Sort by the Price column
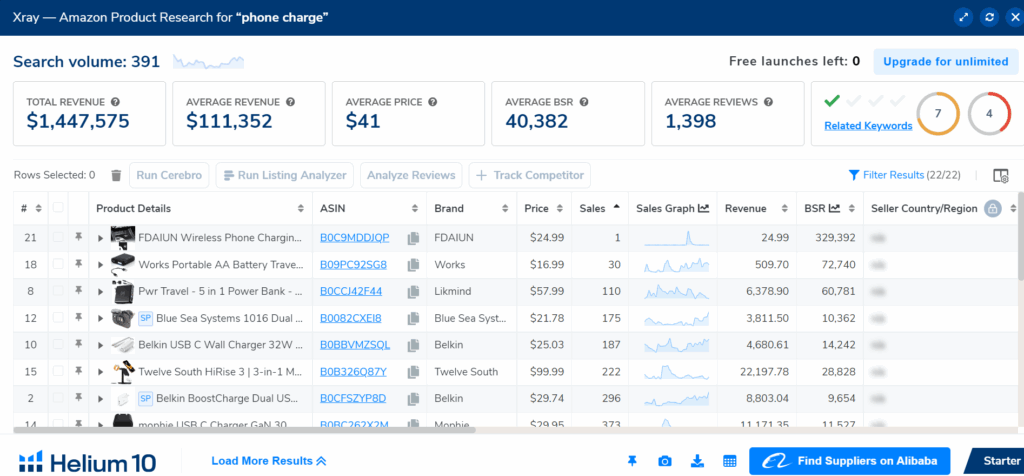The width and height of the screenshot is (1024, 476). pos(560,209)
